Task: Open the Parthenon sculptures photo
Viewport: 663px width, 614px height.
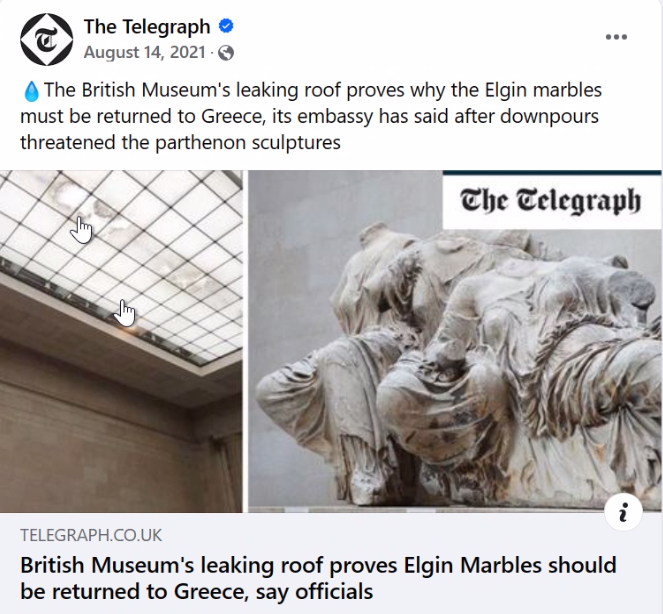Action: 455,341
